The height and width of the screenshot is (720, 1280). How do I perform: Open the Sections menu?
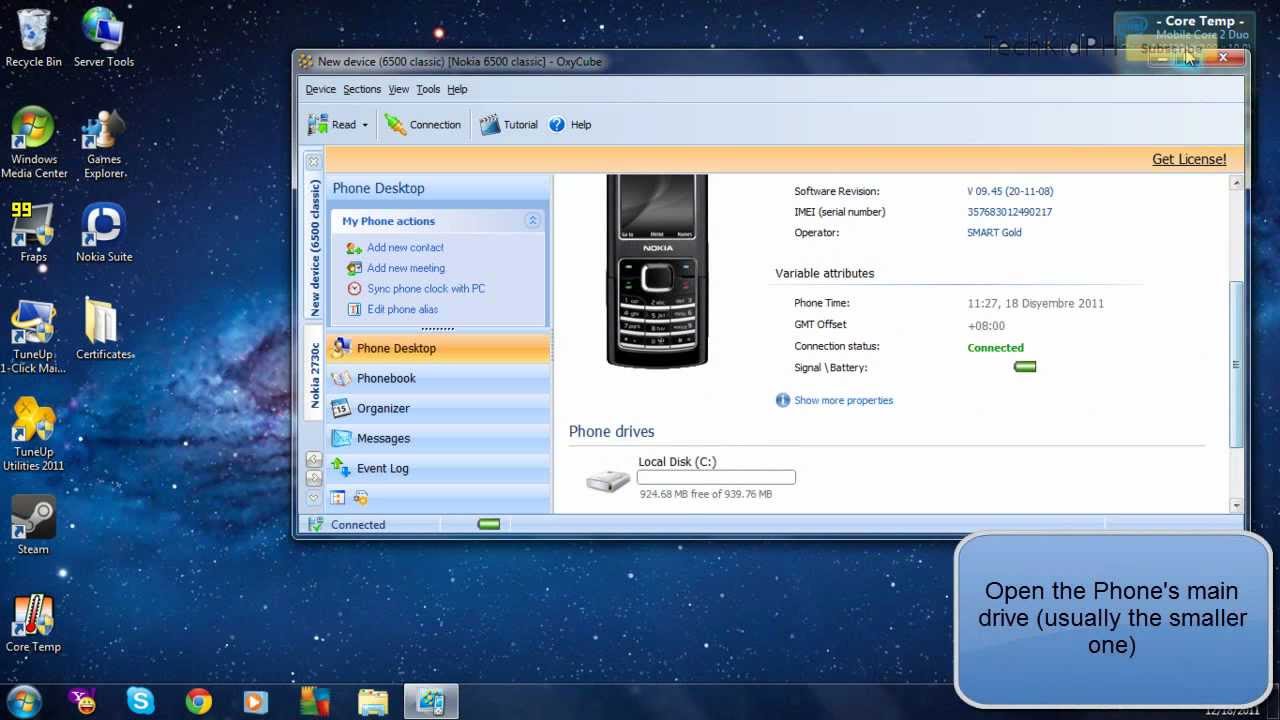(362, 89)
